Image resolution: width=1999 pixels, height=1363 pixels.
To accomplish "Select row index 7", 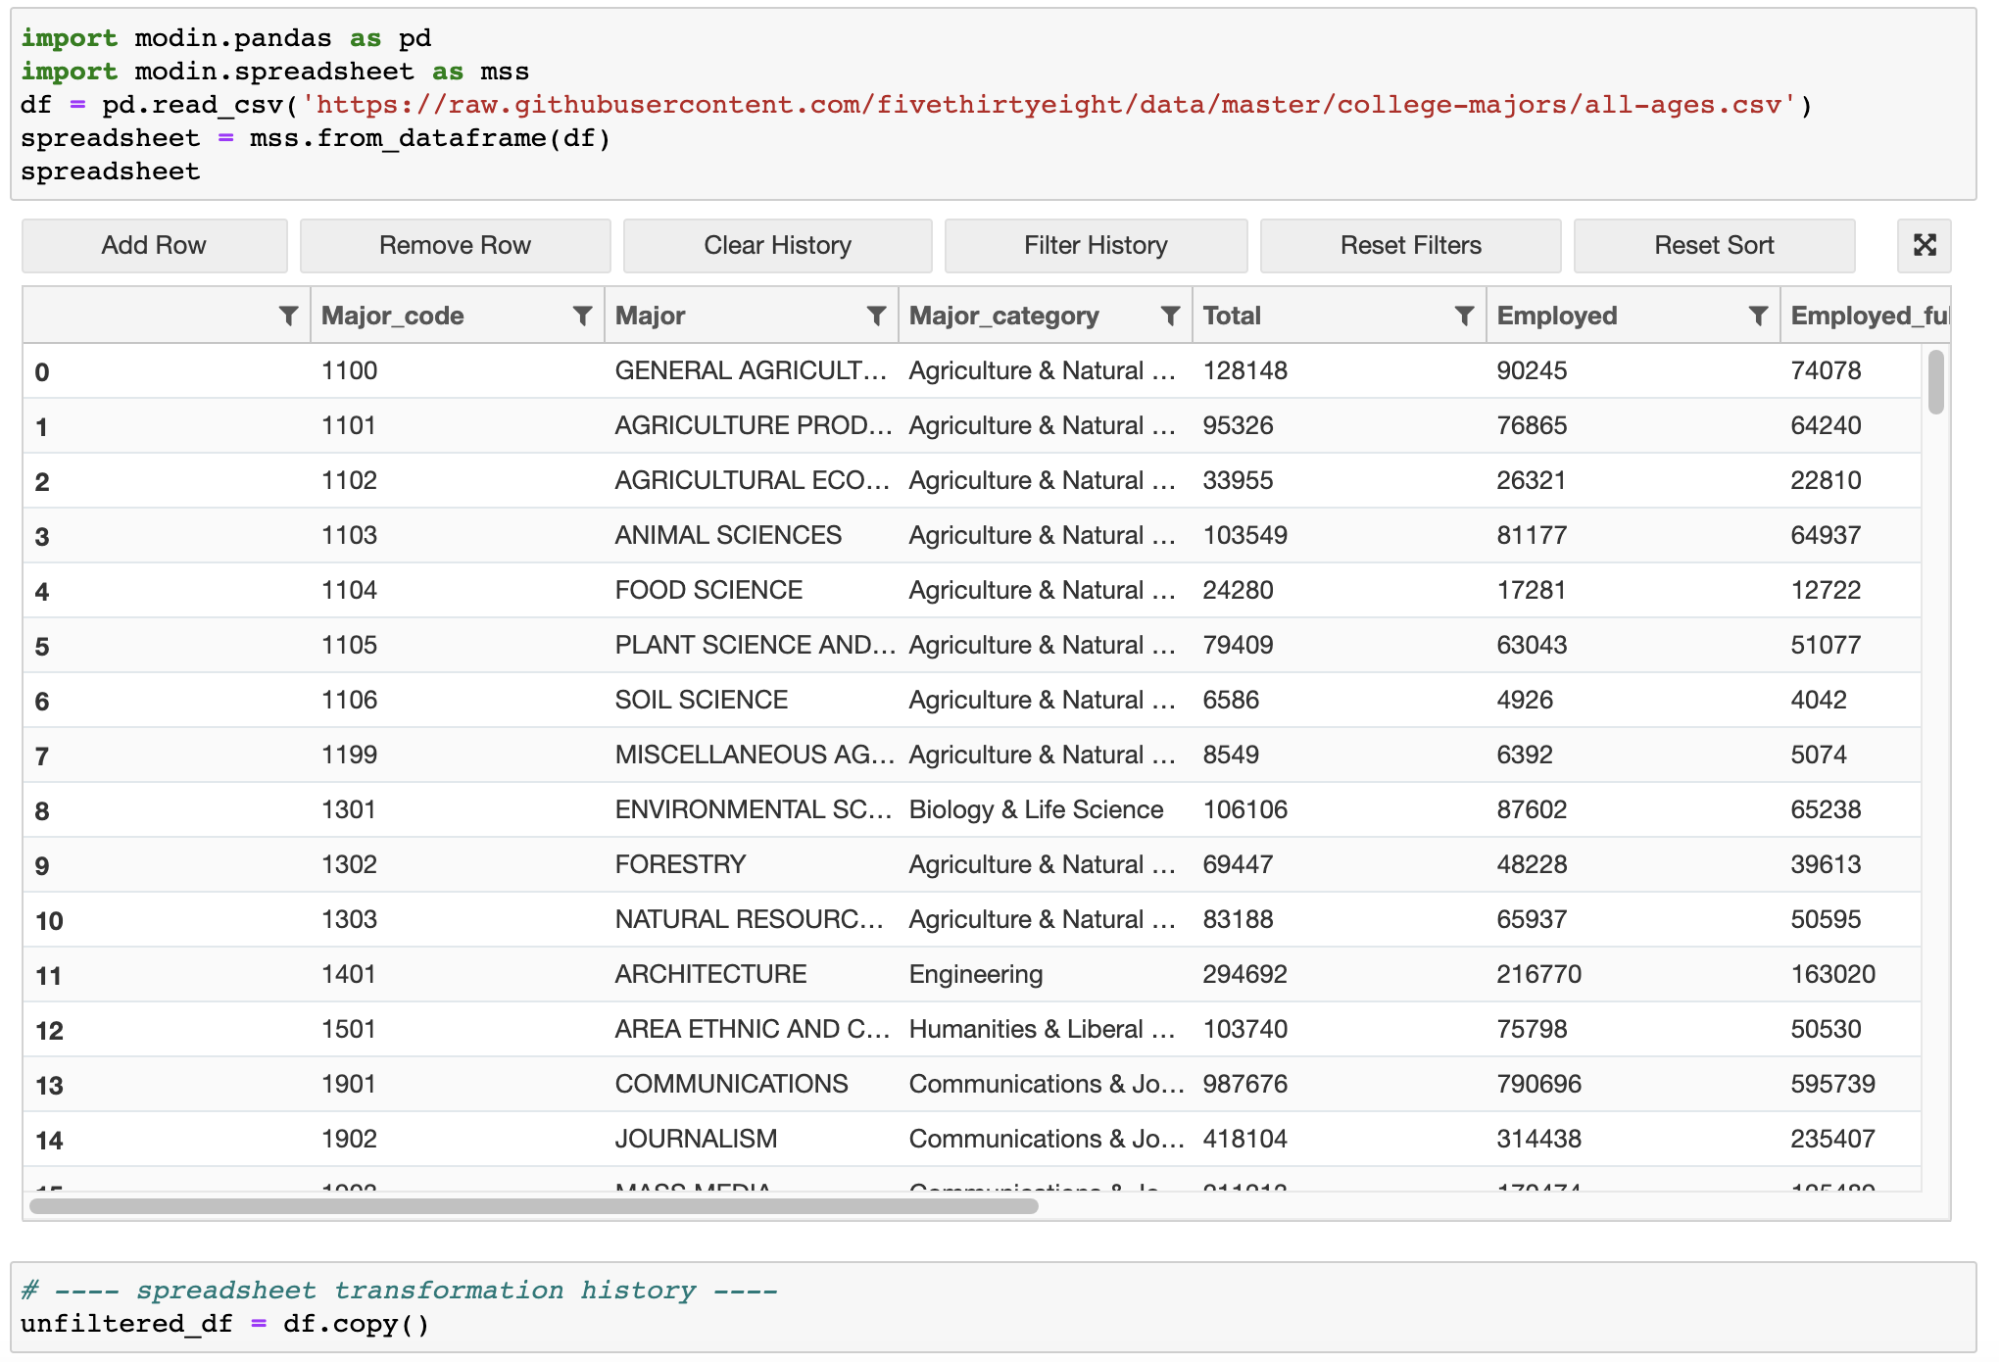I will 166,756.
